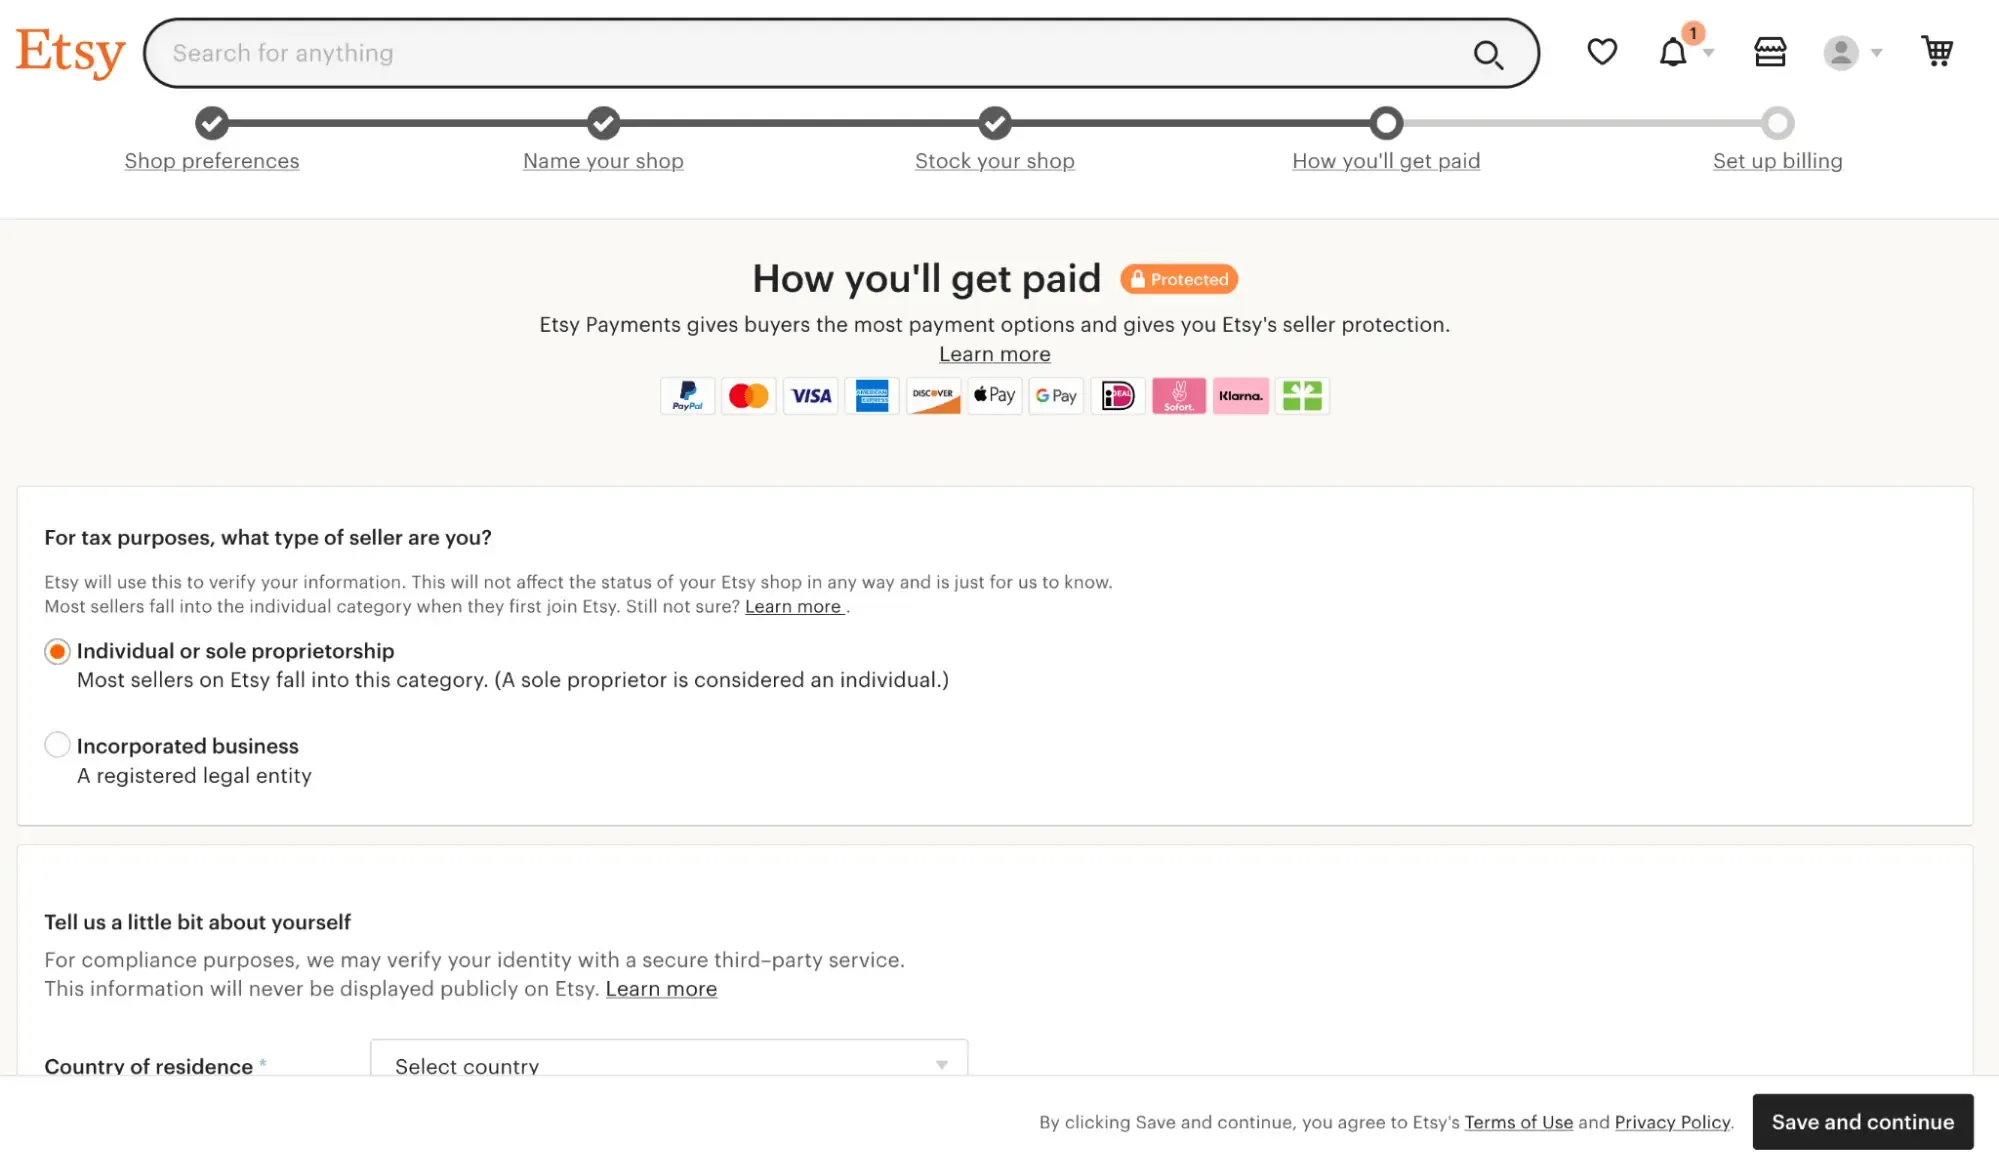Click the PayPal payment icon
Viewport: 1999px width, 1168px height.
click(687, 395)
